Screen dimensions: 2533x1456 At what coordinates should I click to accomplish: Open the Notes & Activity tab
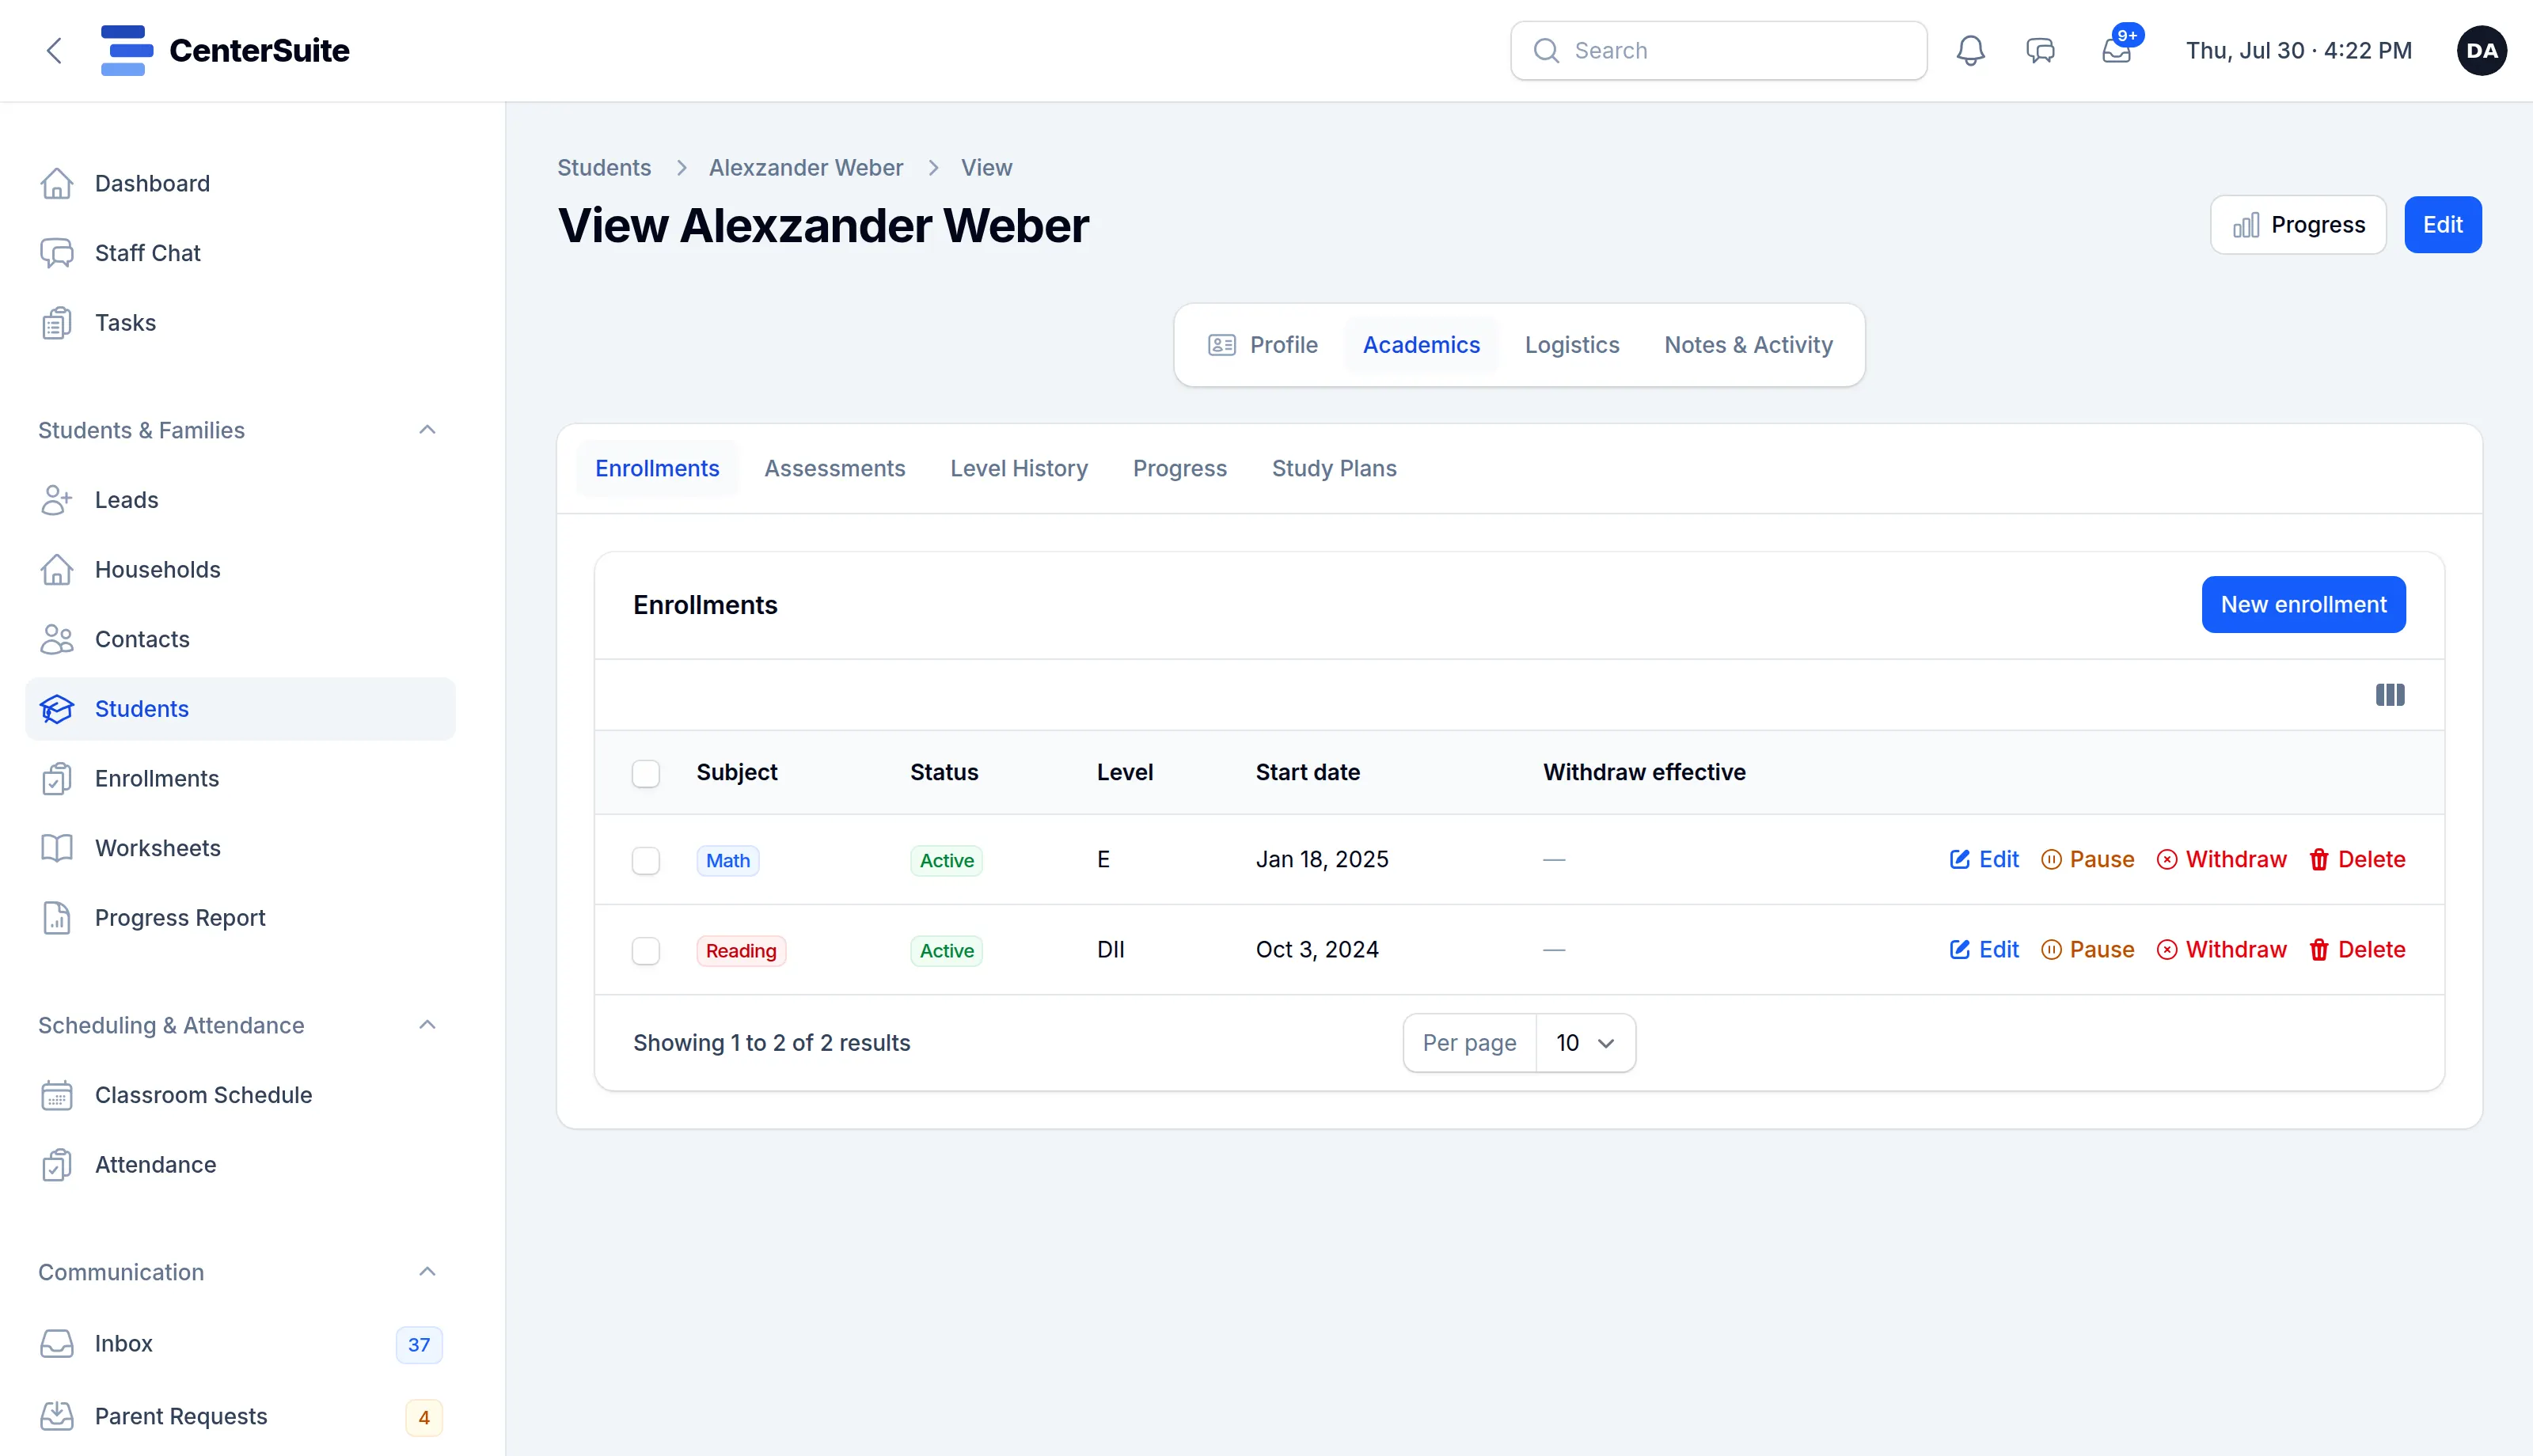[x=1748, y=345]
